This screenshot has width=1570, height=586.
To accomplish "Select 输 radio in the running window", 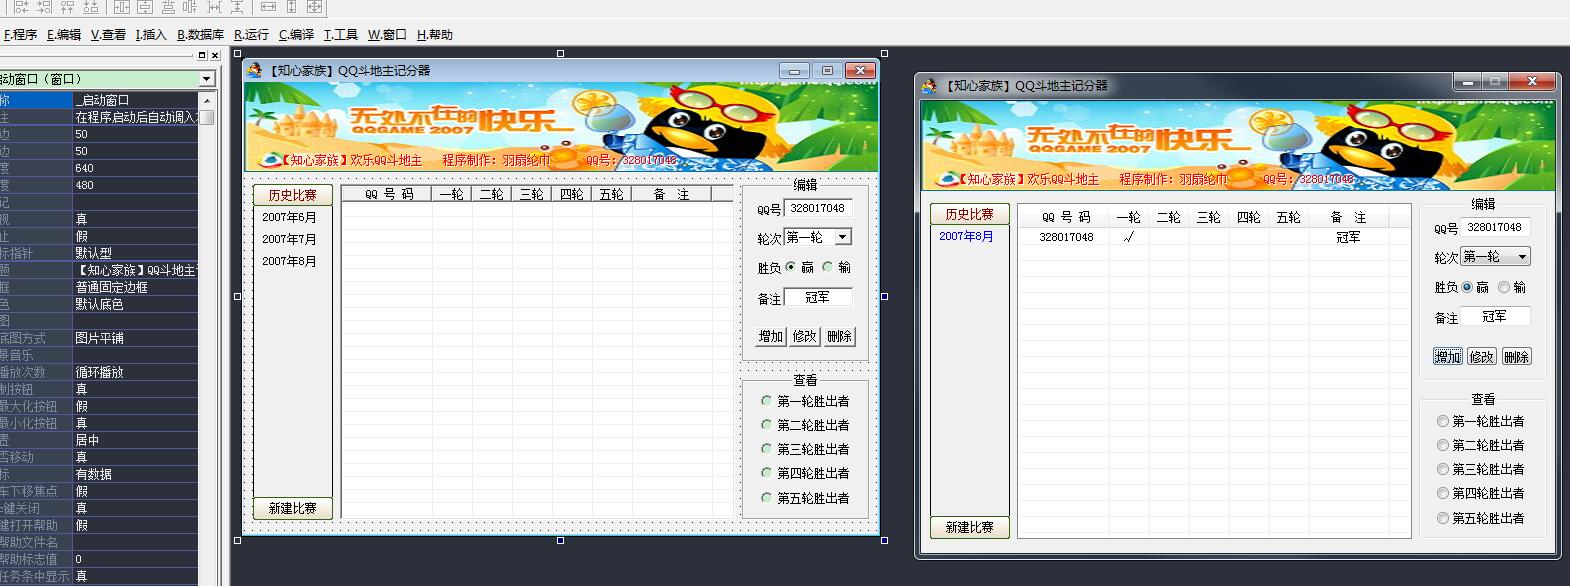I will click(x=1504, y=287).
